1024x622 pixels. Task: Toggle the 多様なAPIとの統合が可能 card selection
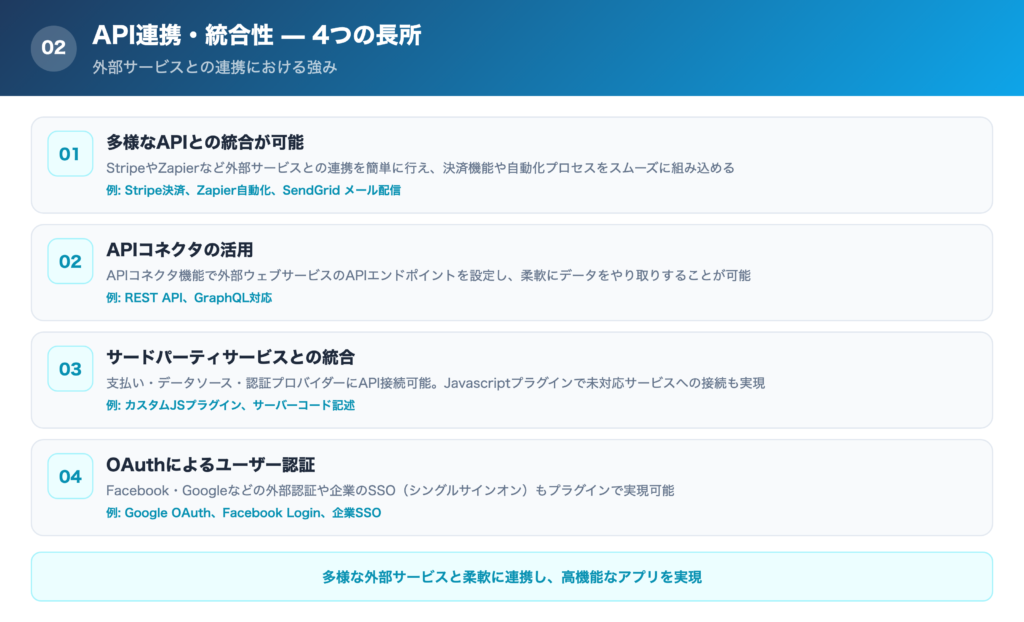point(512,163)
